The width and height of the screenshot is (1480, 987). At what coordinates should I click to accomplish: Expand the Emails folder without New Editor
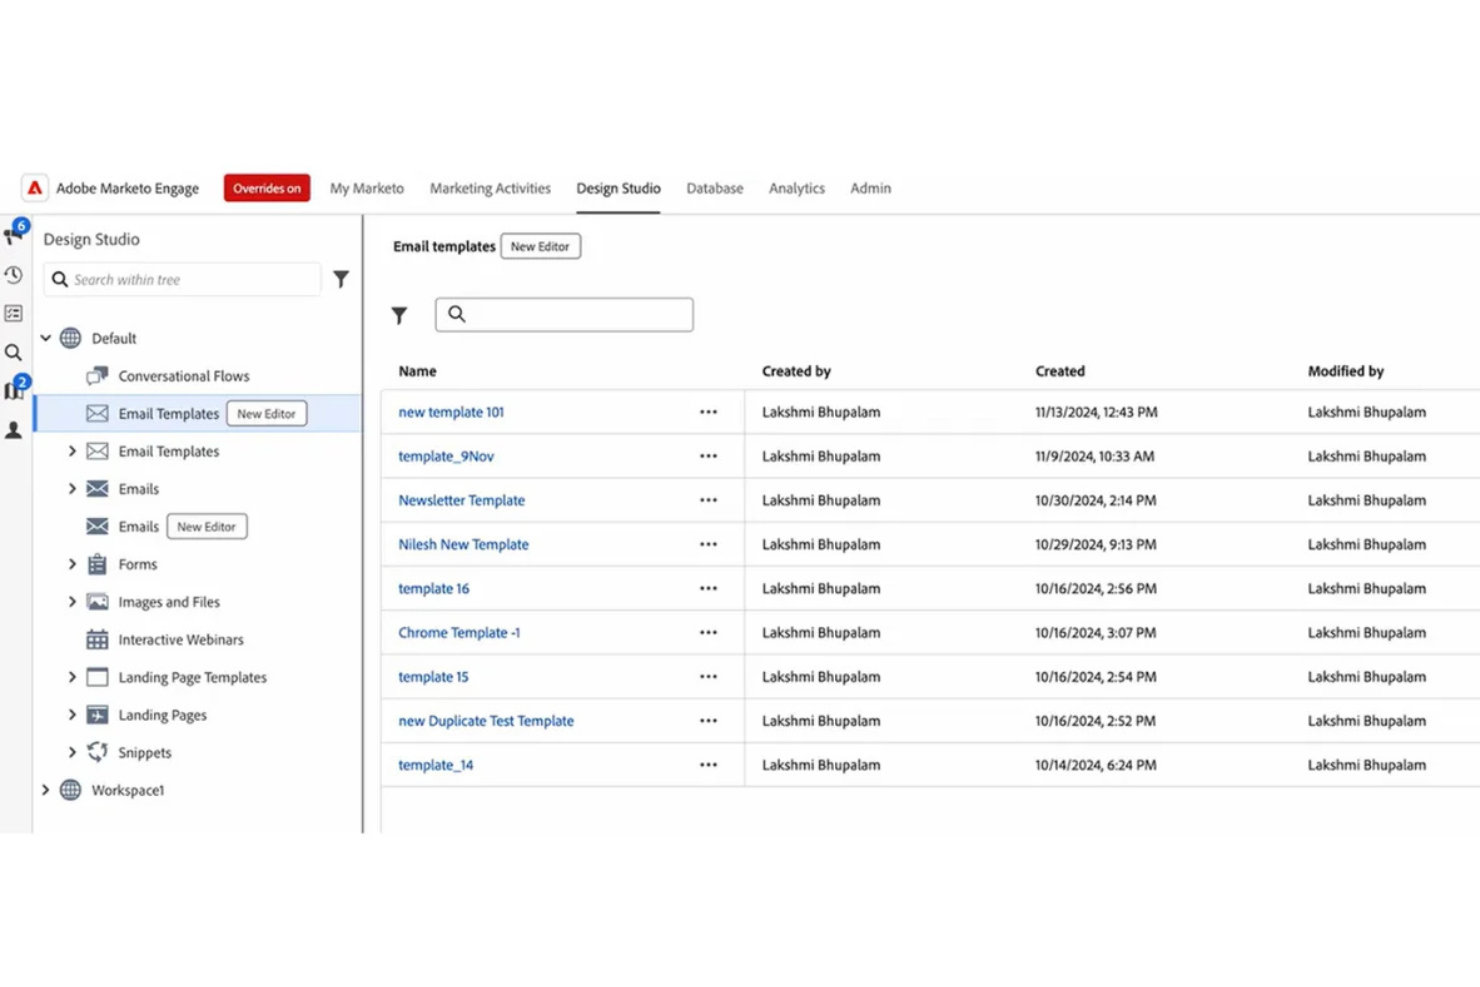pyautogui.click(x=72, y=489)
